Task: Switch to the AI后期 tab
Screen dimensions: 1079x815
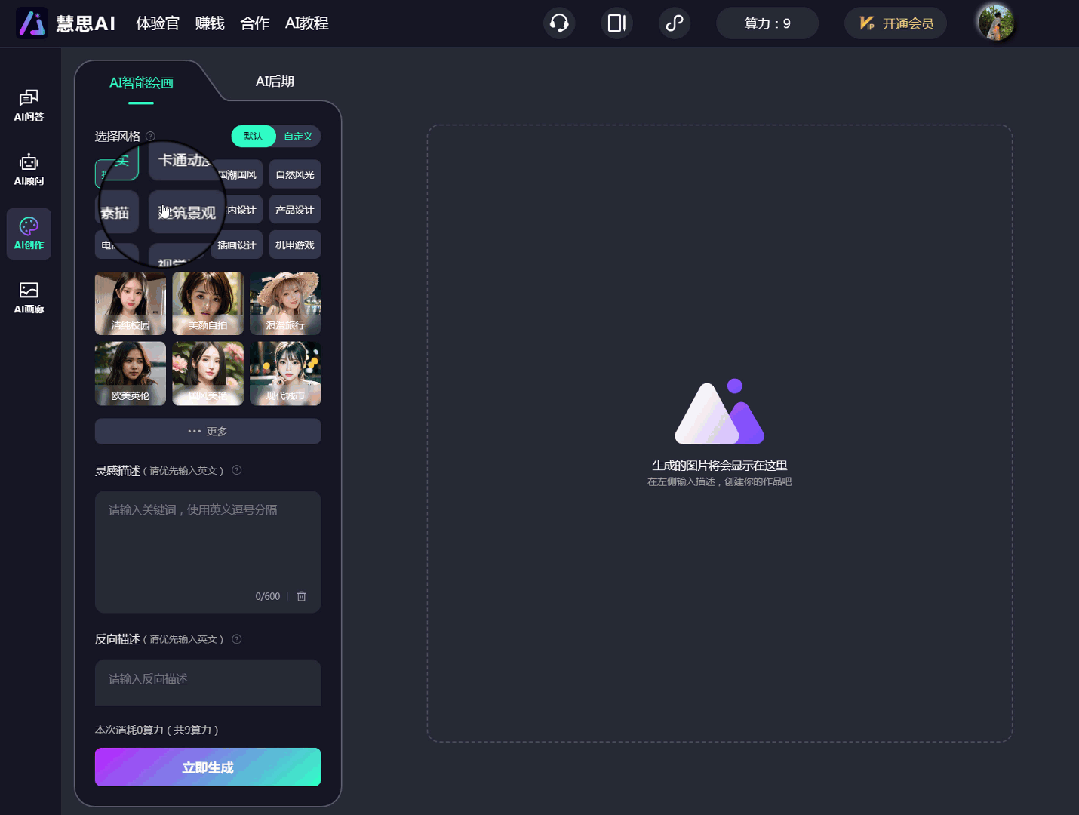Action: pos(275,82)
